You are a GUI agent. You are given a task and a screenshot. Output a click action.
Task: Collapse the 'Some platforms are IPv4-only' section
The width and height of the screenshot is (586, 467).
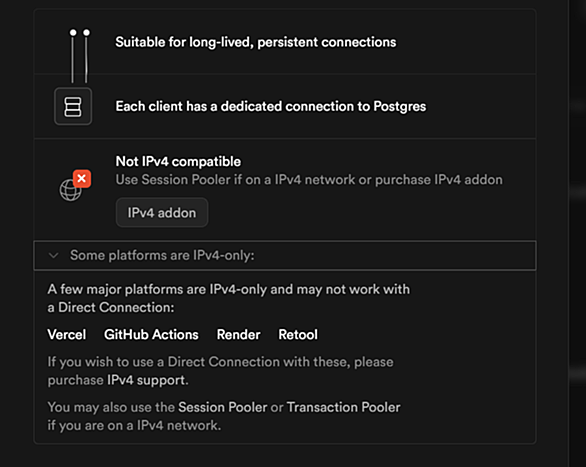(x=285, y=256)
